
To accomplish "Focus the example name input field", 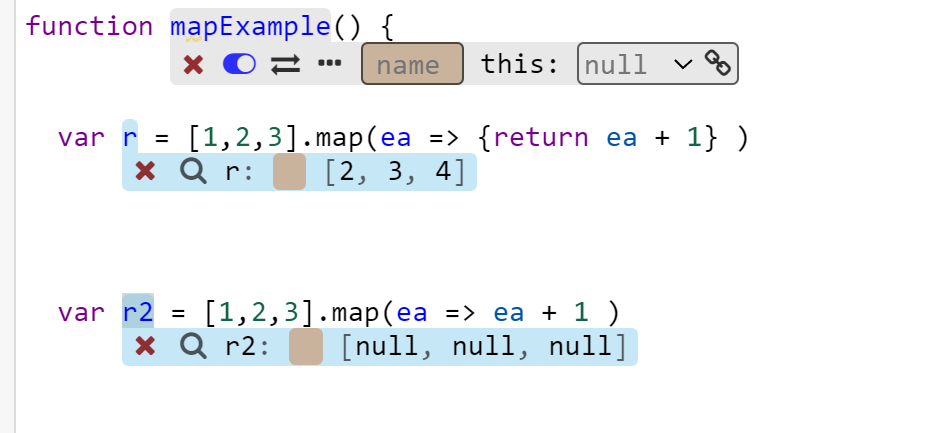I will pyautogui.click(x=412, y=65).
